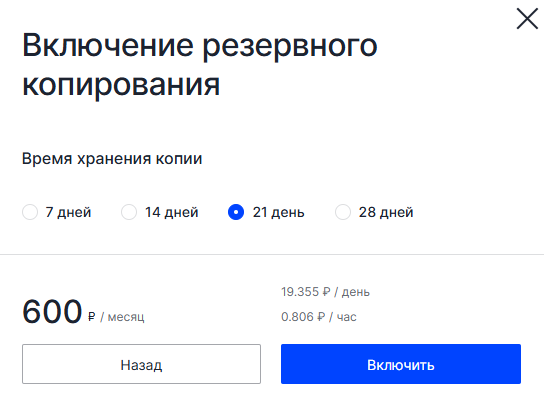Close the backup activation dialog
Image resolution: width=544 pixels, height=398 pixels.
[527, 19]
